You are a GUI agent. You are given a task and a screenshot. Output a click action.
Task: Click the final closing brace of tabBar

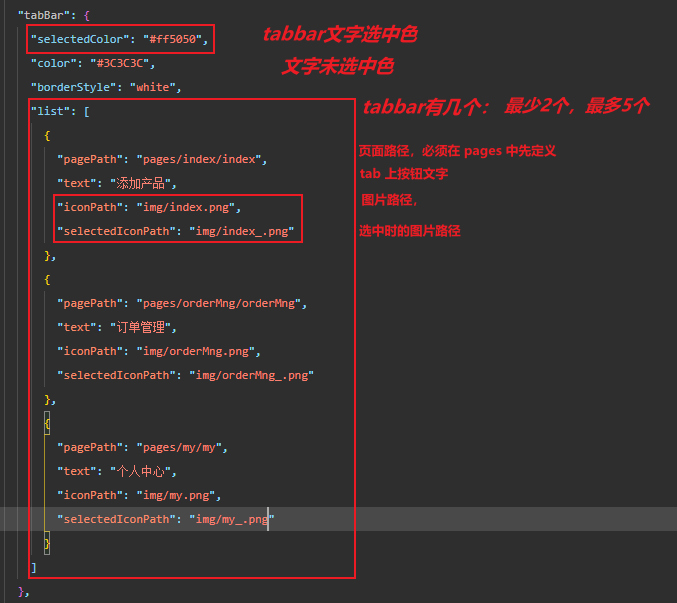pos(21,591)
